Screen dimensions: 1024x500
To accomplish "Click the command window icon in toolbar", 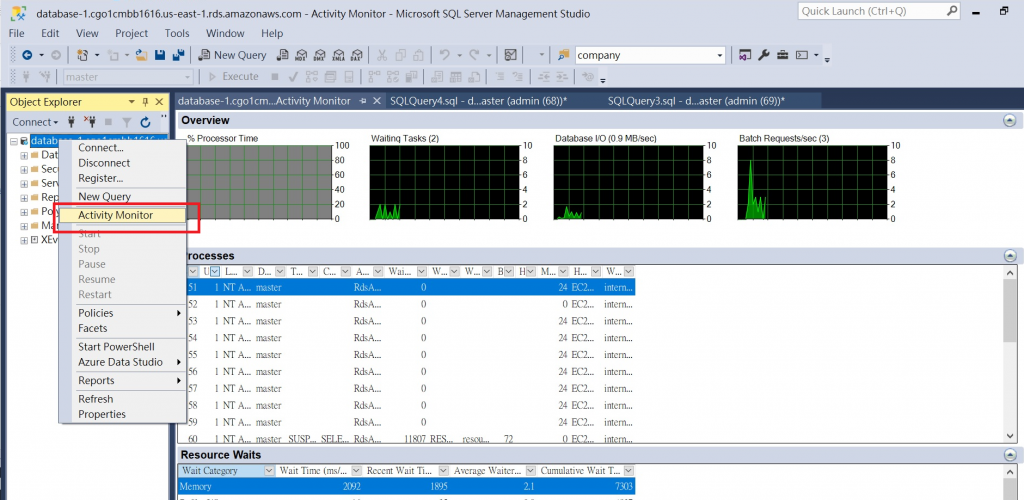I will click(801, 55).
